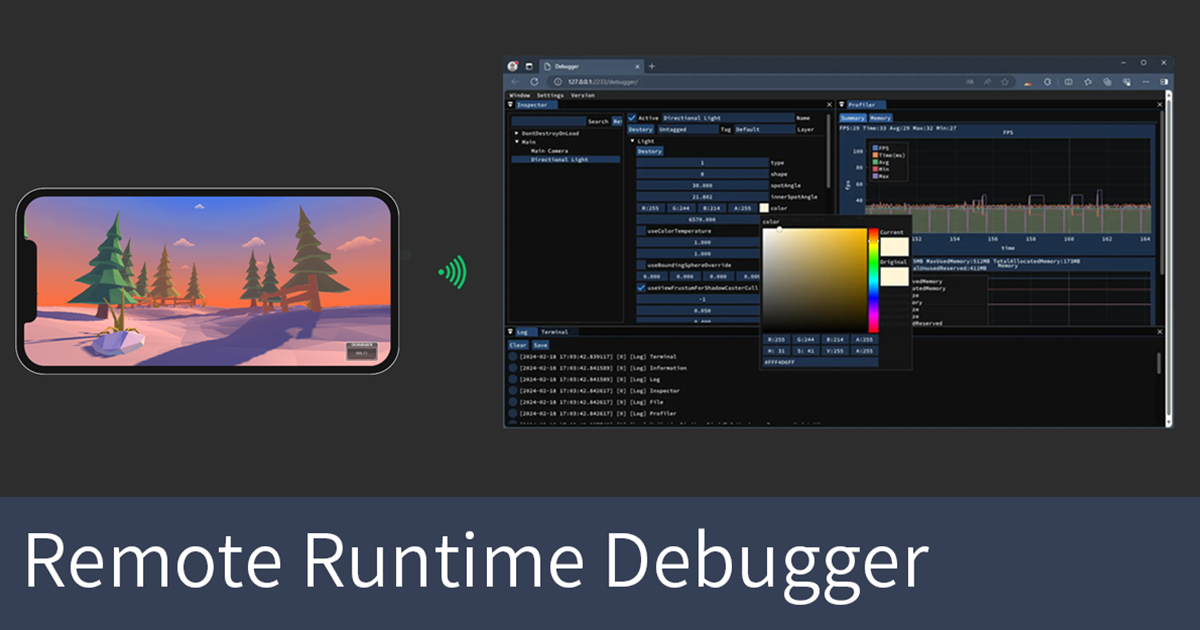Collapse the Light component section

tap(632, 141)
